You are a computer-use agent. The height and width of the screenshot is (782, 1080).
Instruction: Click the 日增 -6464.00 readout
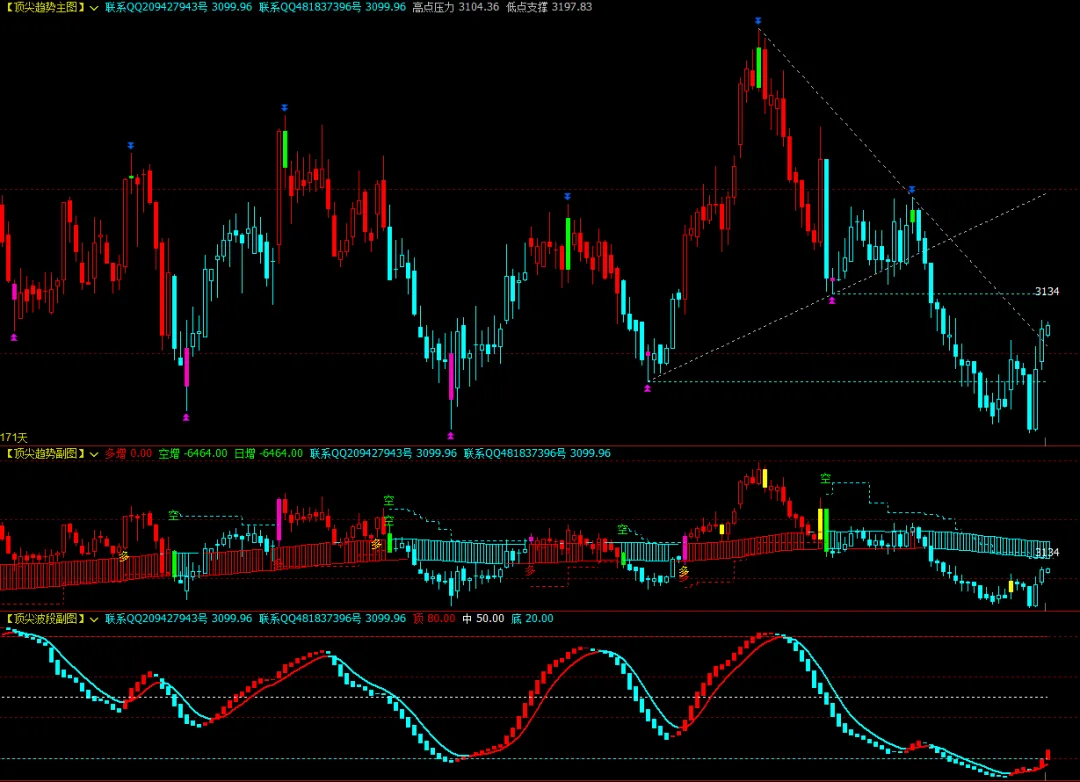(269, 453)
